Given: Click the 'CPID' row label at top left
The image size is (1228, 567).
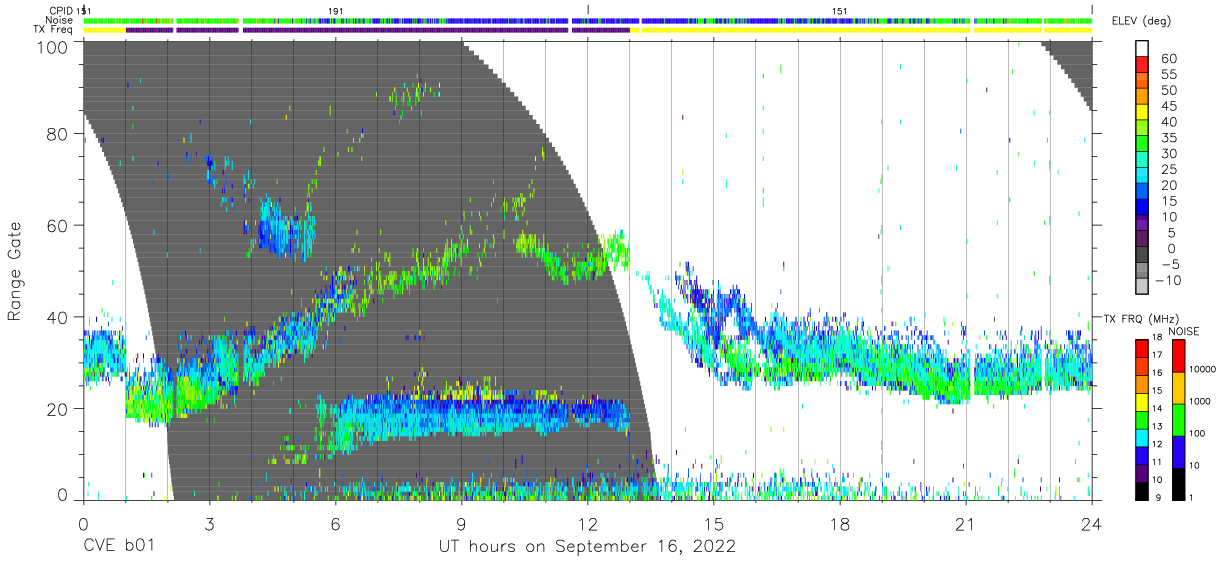Looking at the screenshot, I should point(61,11).
